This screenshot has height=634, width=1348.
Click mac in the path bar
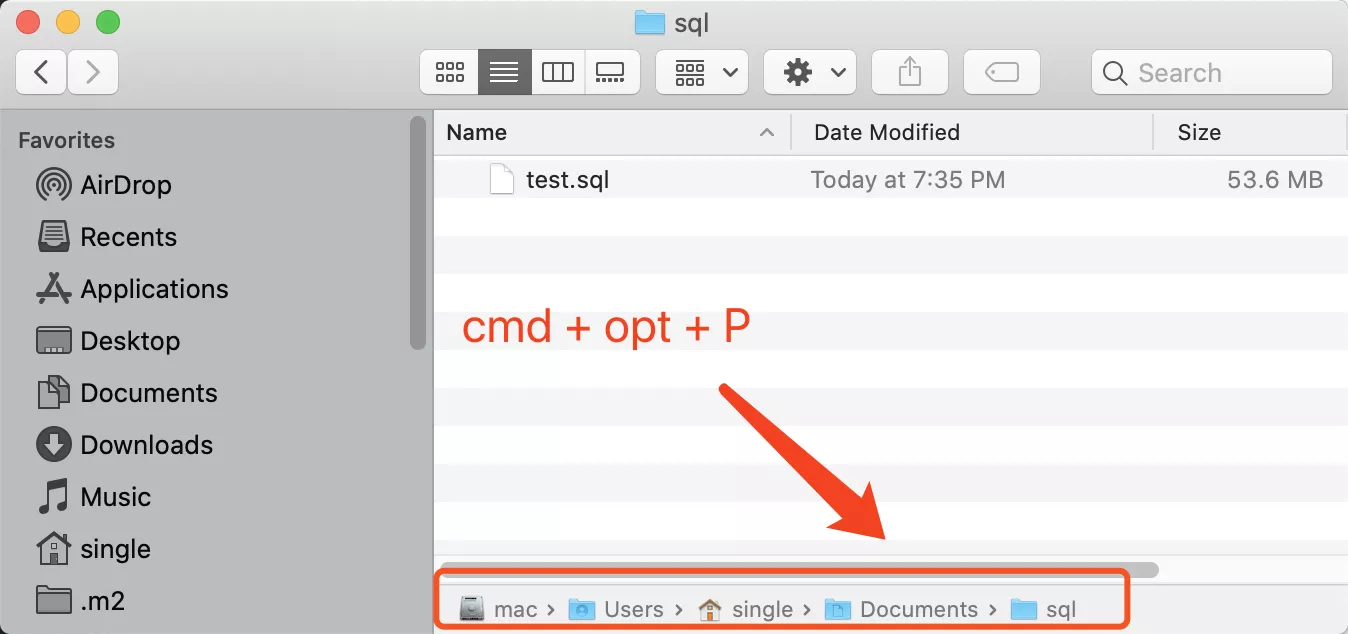click(499, 609)
